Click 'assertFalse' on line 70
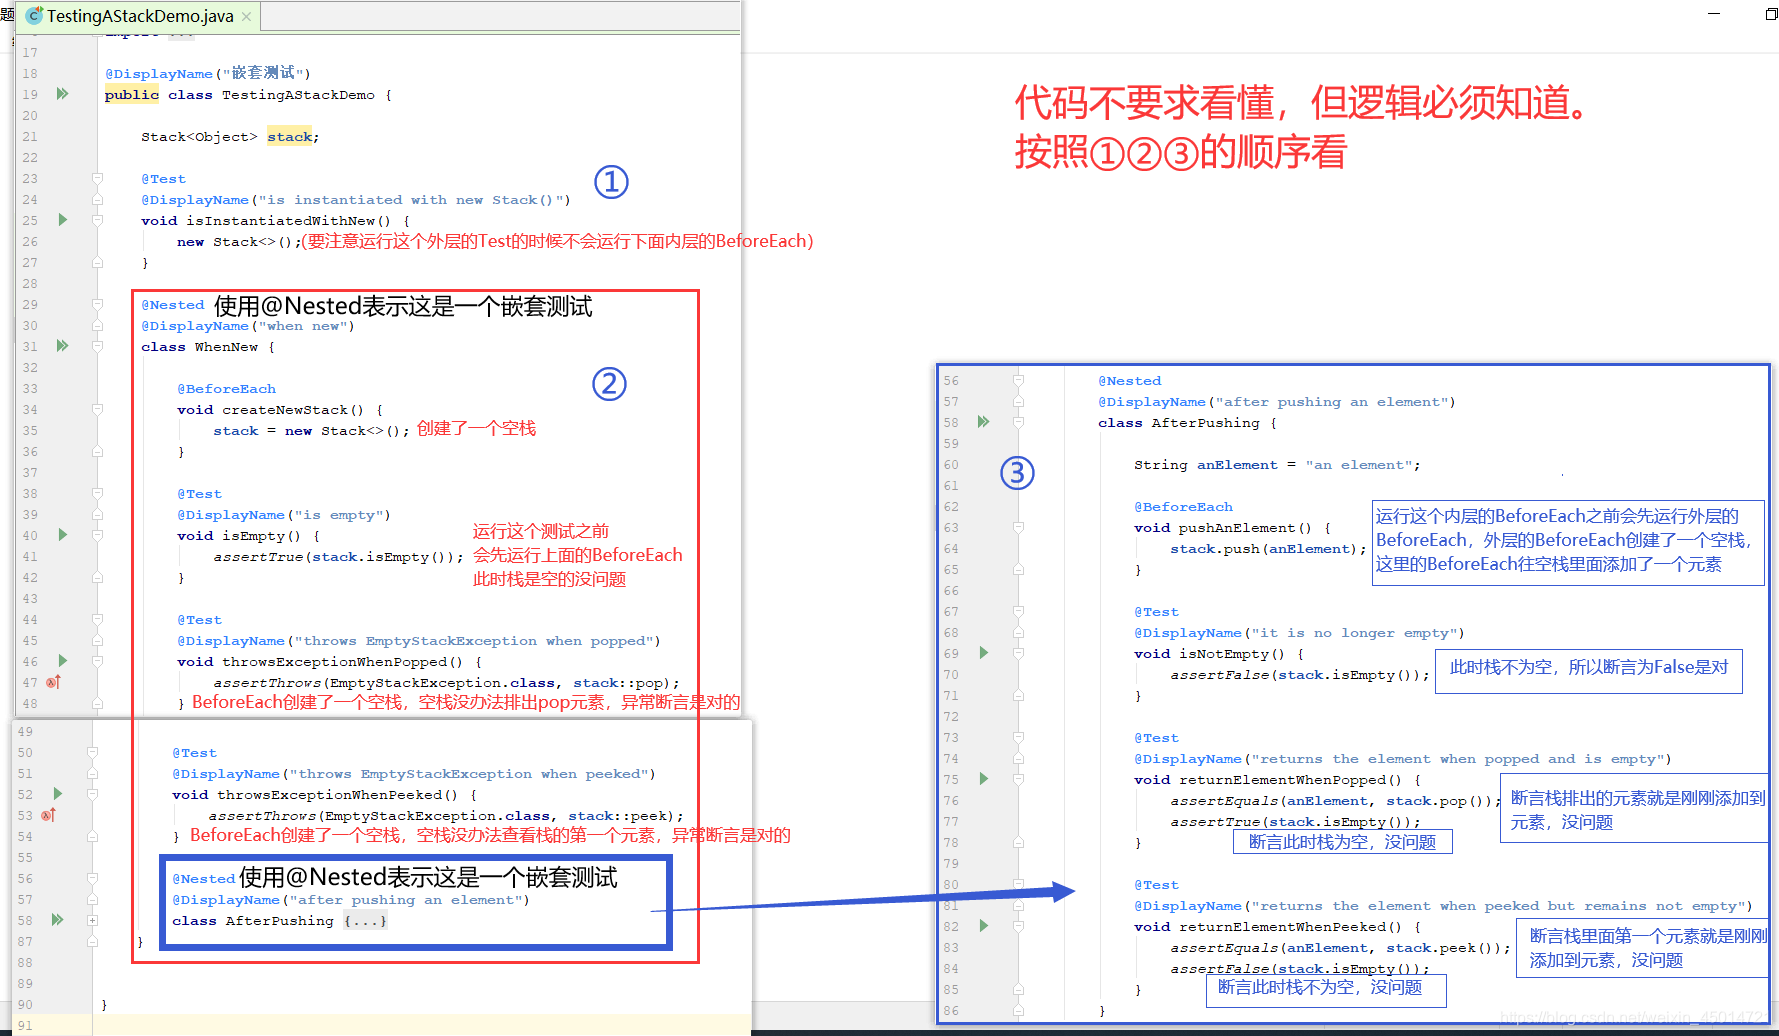The height and width of the screenshot is (1036, 1779). (1220, 675)
